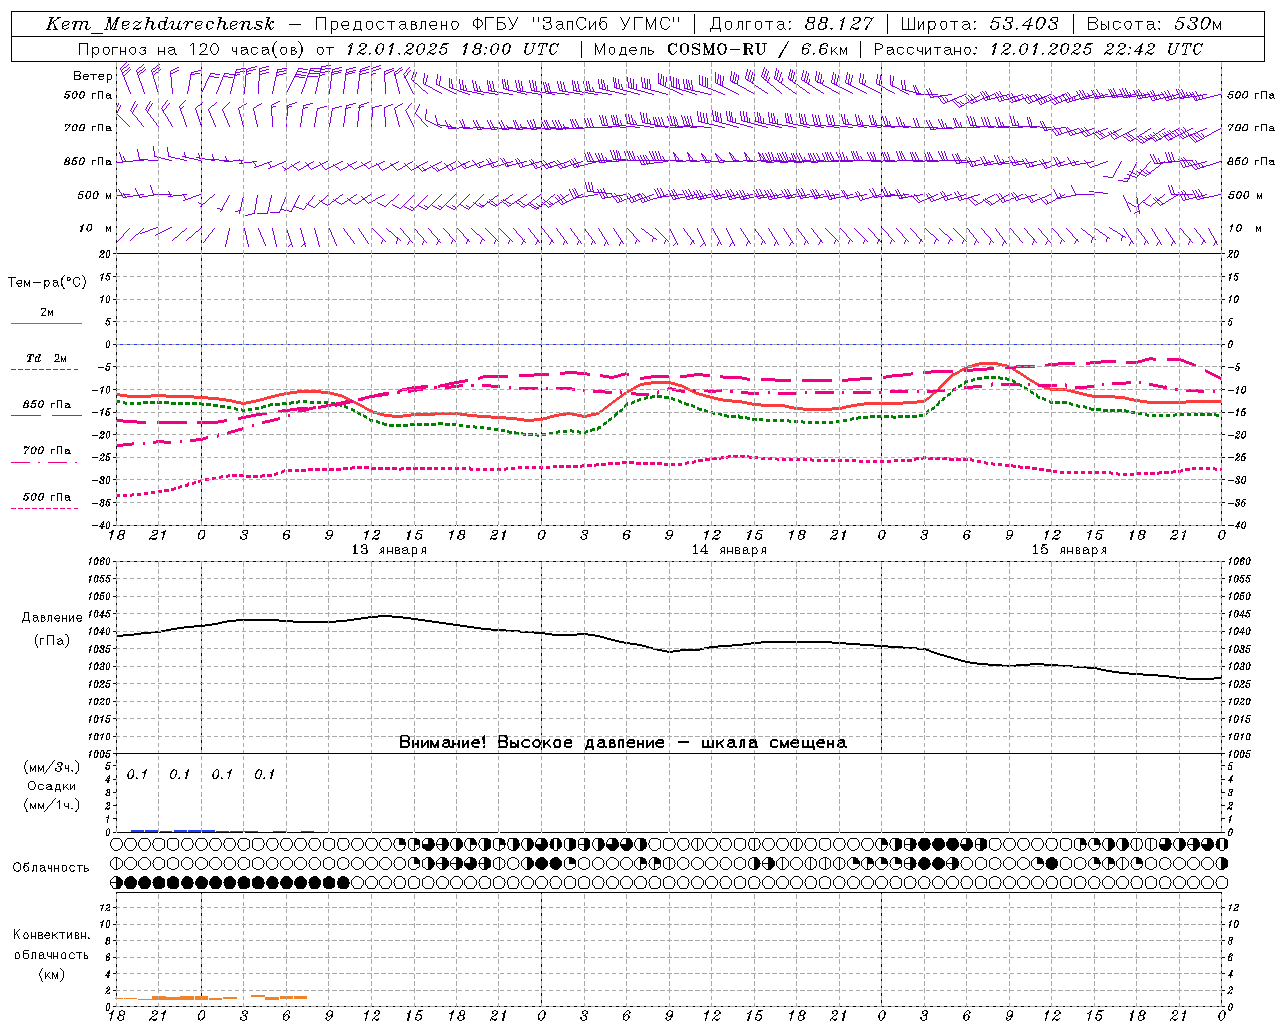The image size is (1280, 1024).
Task: Click 12 on the left convective cloud axis
Action: click(x=106, y=907)
